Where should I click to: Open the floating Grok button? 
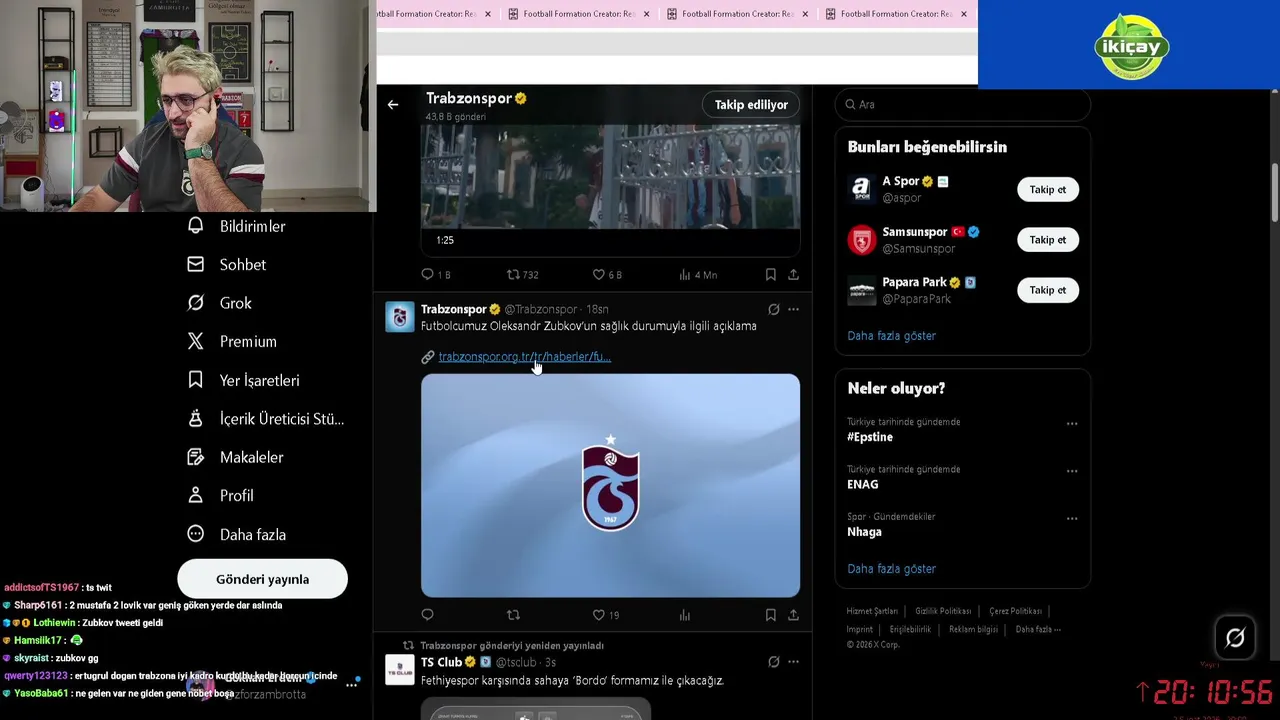tap(1235, 637)
